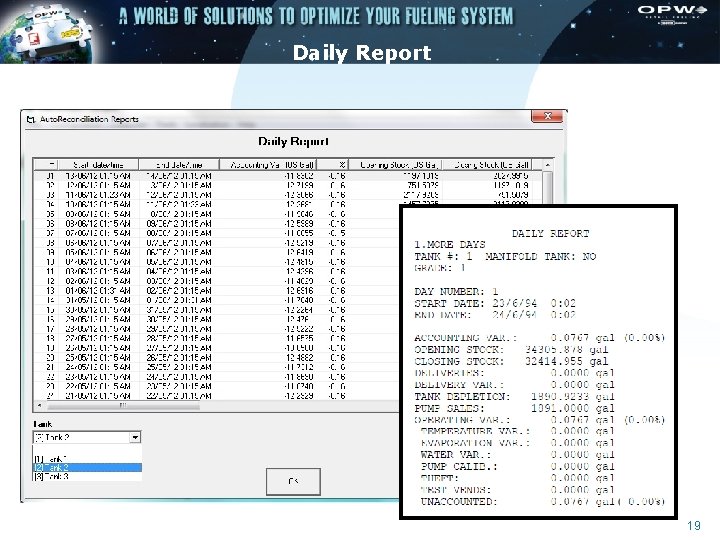
Task: Open the Tank dropdown arrow
Action: 135,437
